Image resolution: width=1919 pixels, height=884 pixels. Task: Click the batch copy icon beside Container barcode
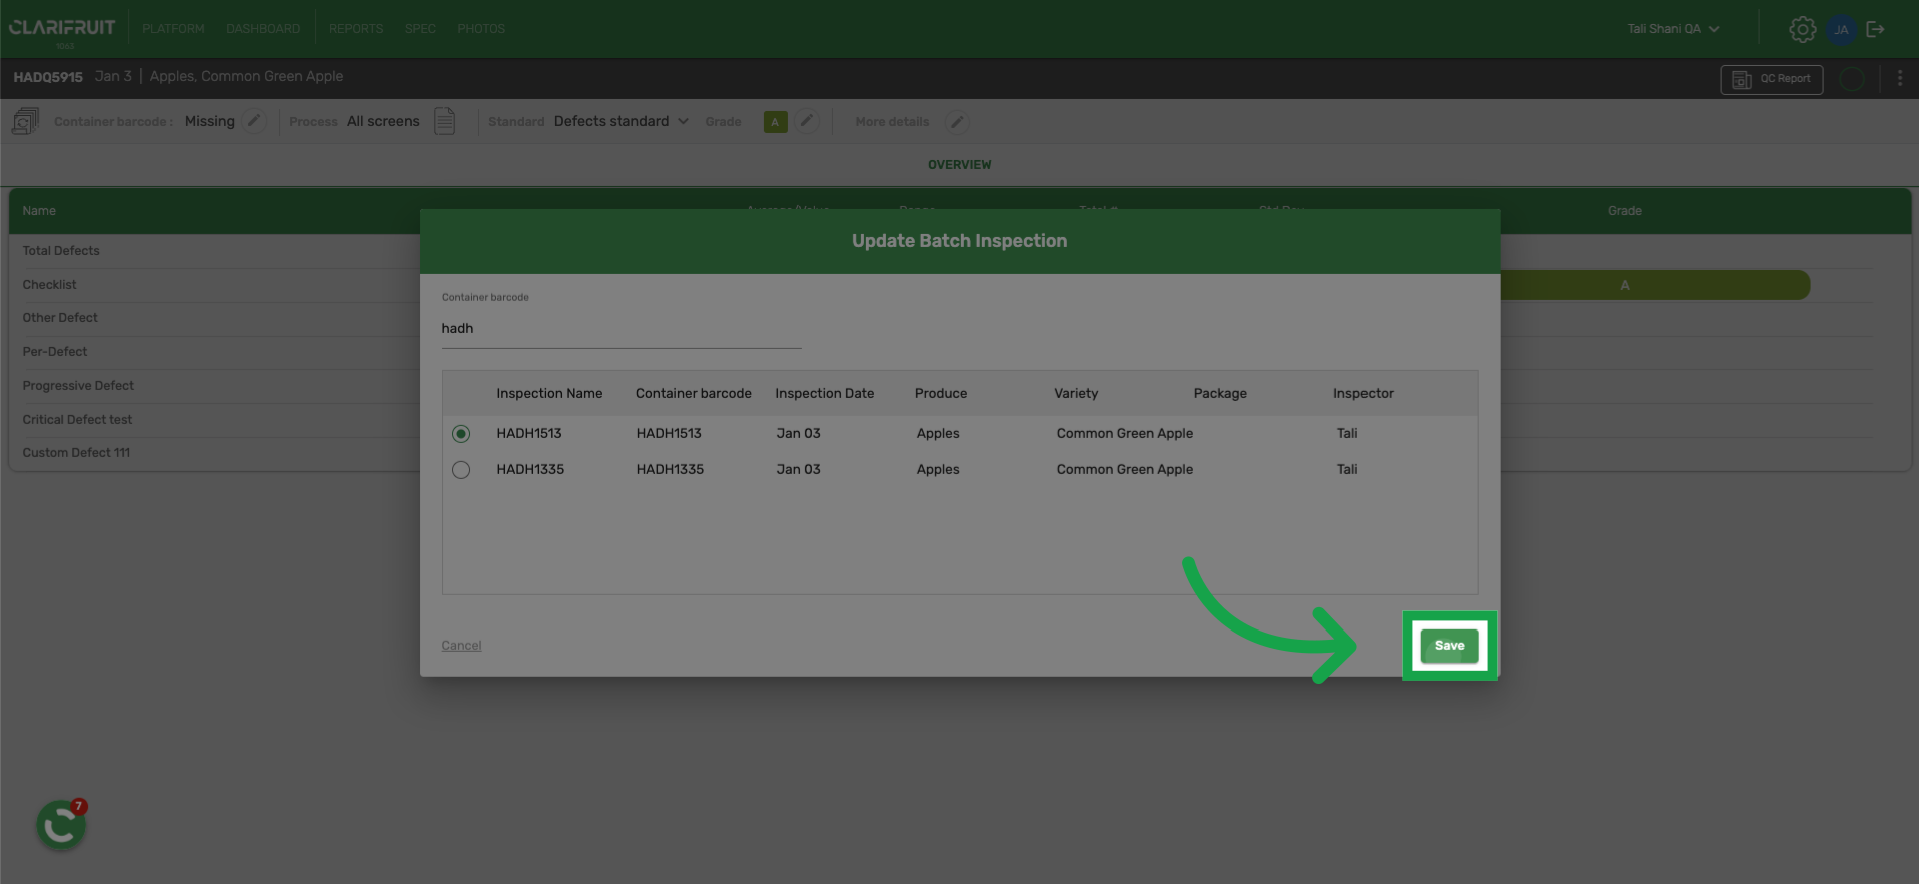[25, 121]
